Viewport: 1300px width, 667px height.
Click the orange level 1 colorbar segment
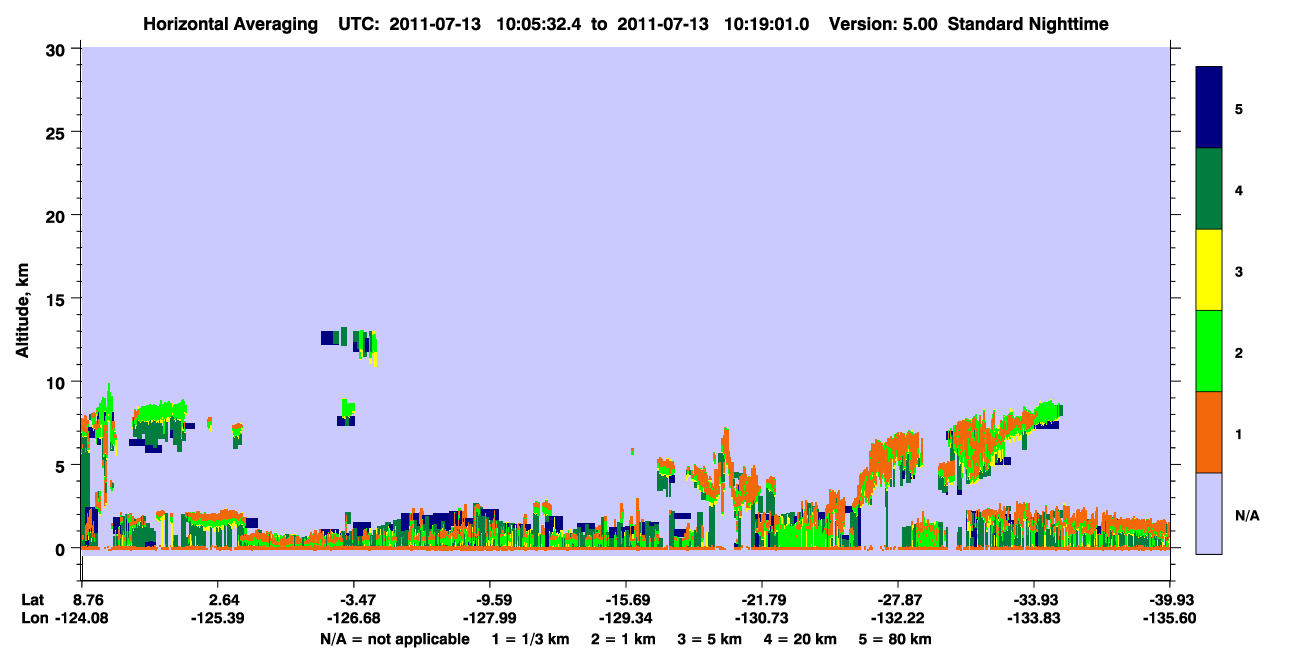(x=1209, y=432)
